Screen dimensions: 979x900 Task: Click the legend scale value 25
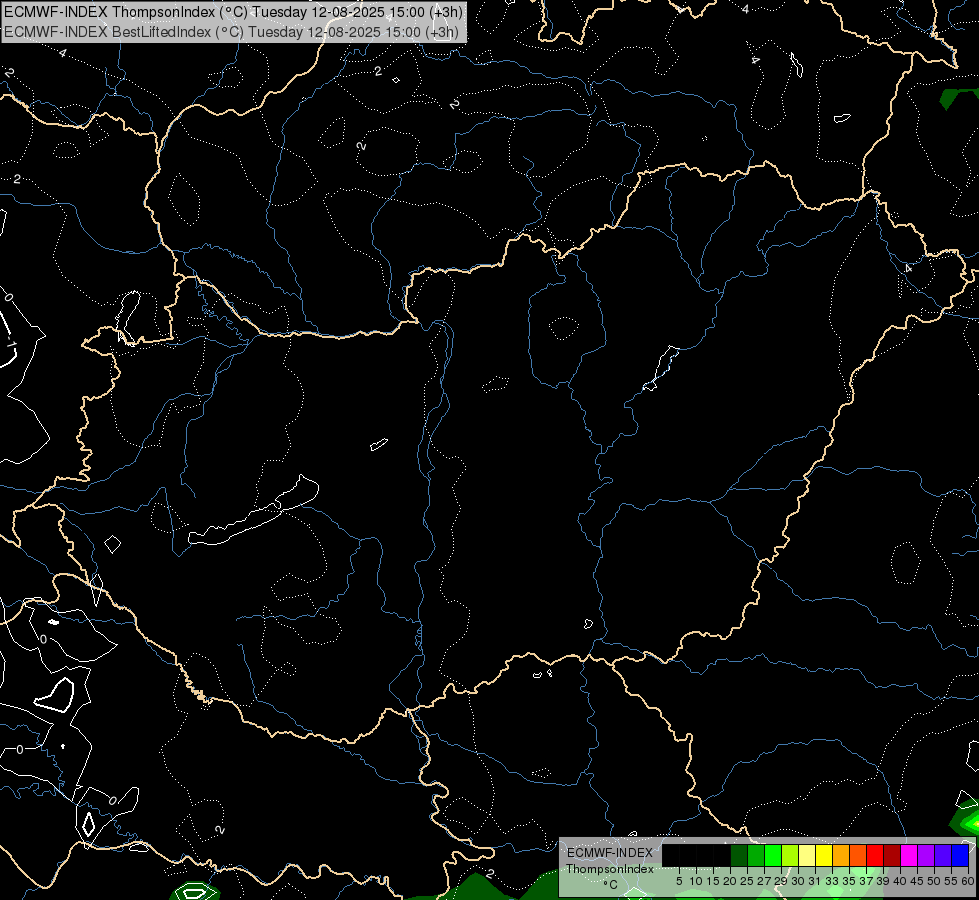pyautogui.click(x=747, y=881)
